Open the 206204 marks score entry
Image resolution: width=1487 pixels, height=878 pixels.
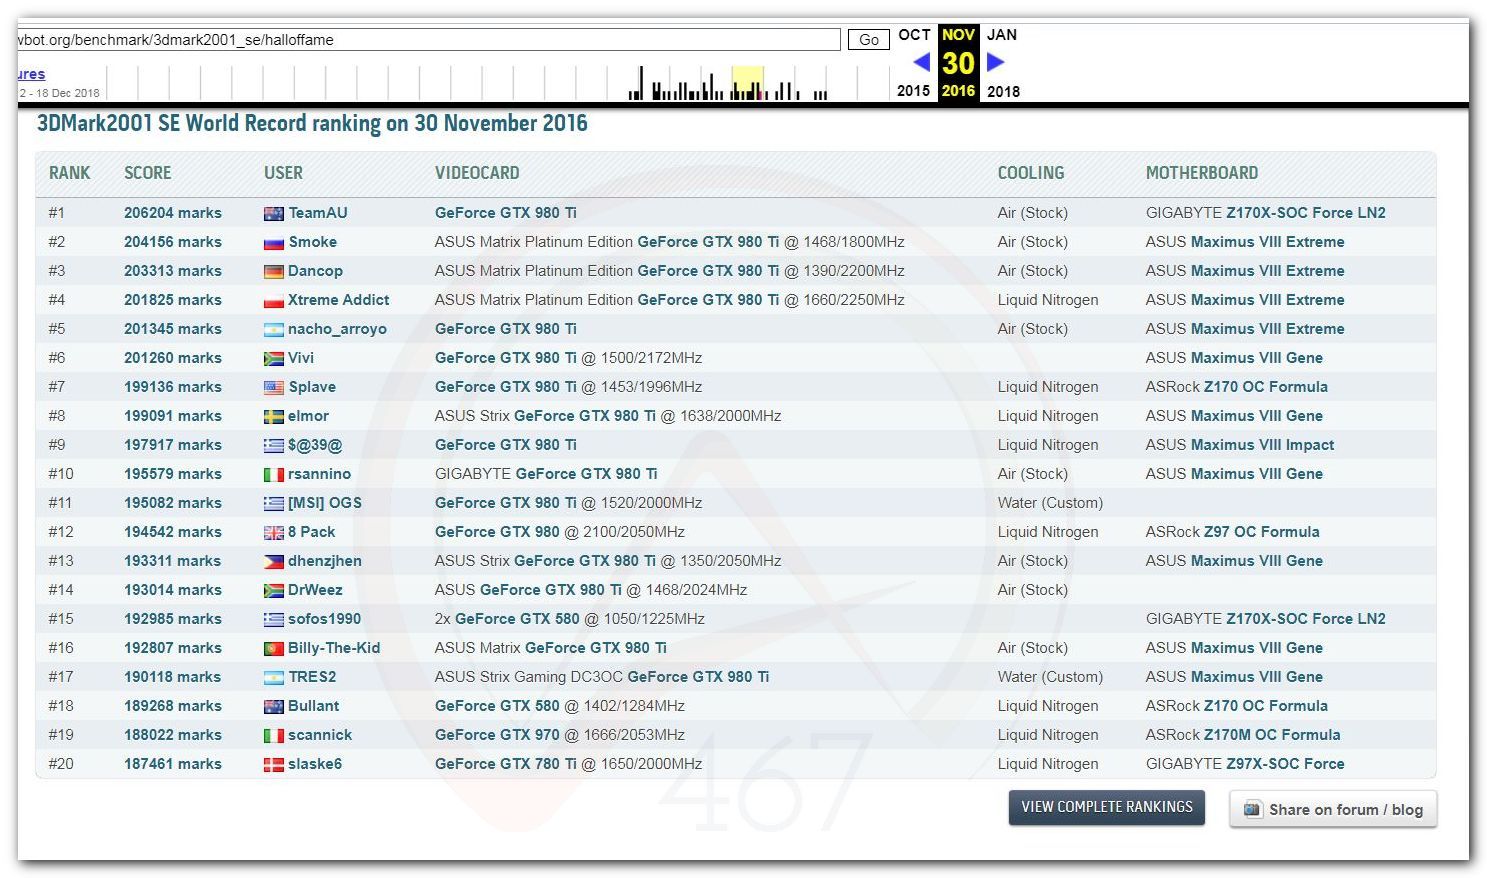pyautogui.click(x=173, y=213)
